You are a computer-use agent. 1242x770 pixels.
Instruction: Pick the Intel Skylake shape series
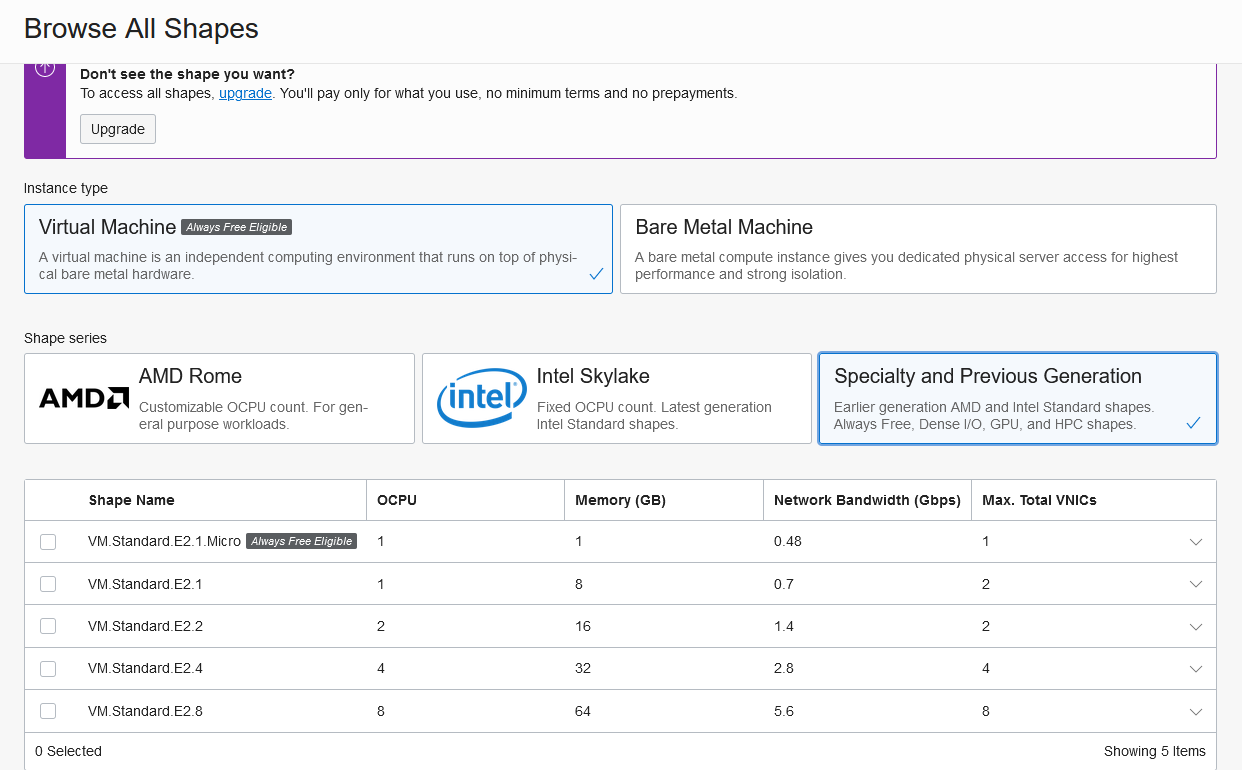(616, 398)
